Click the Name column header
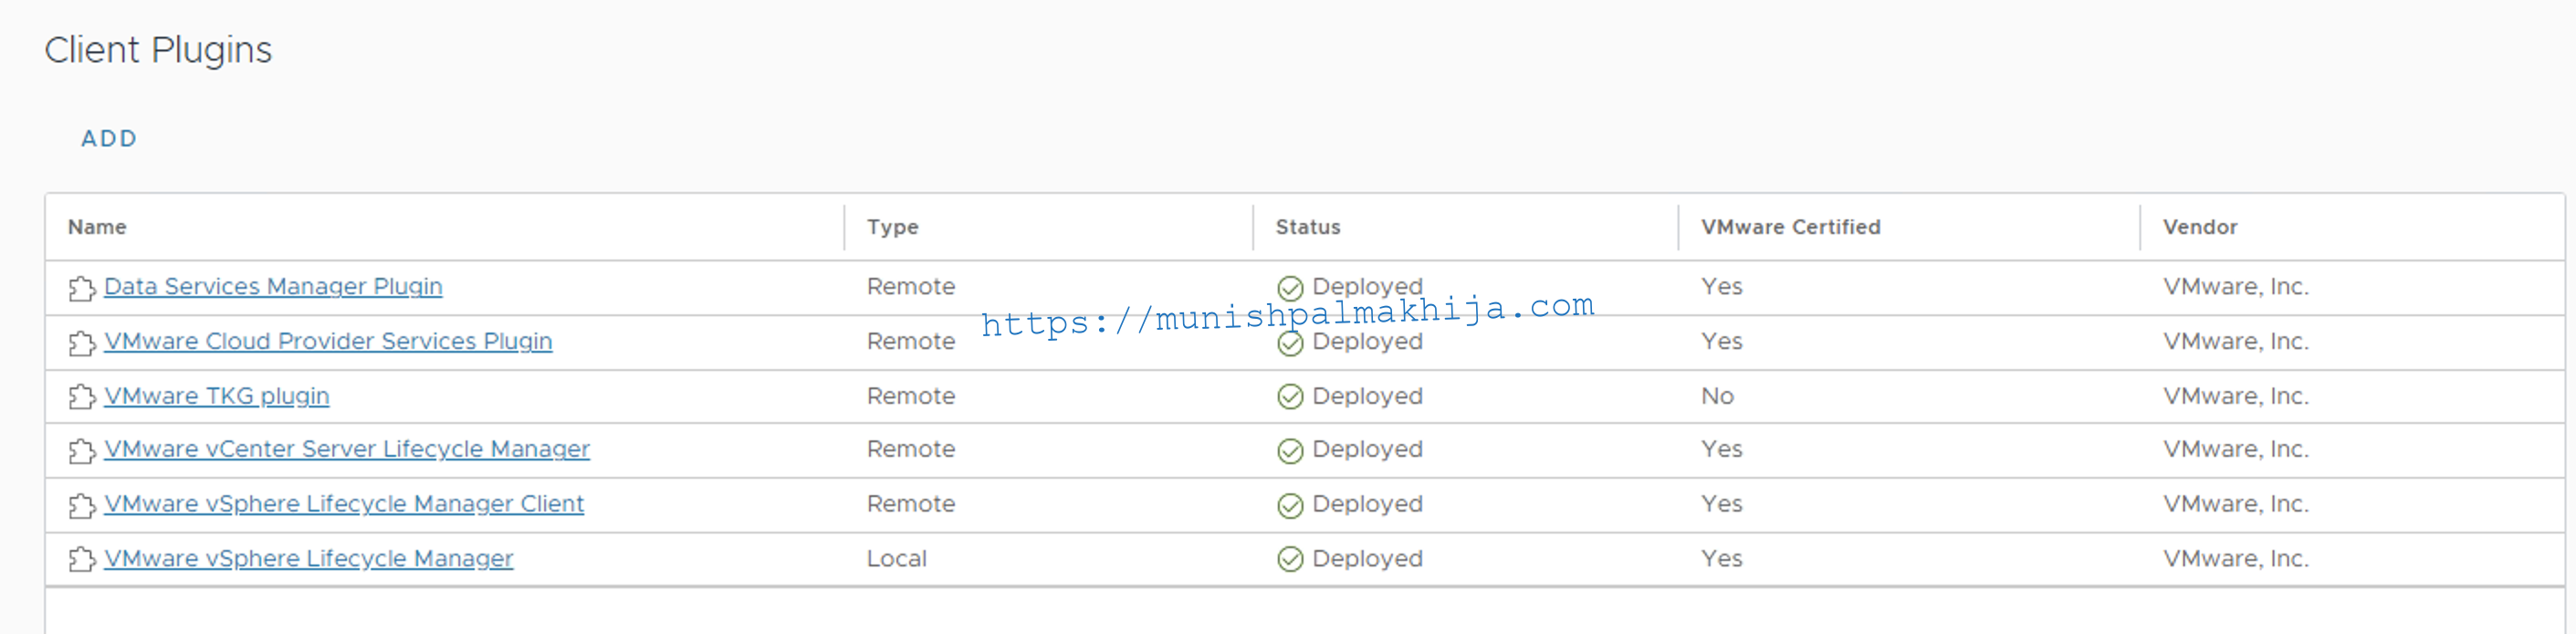Screen dimensions: 2576x634 [x=97, y=227]
